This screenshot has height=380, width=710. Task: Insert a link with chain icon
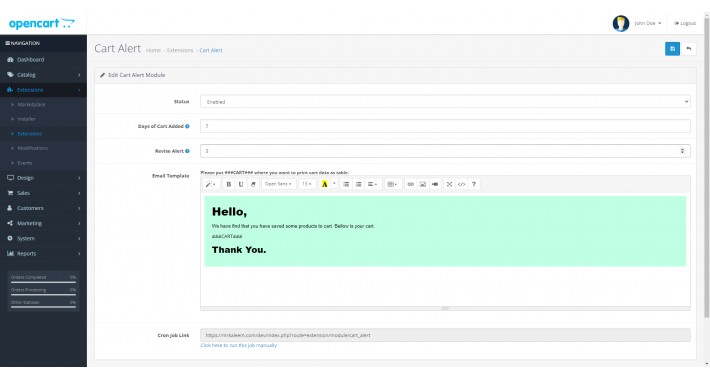pos(410,184)
